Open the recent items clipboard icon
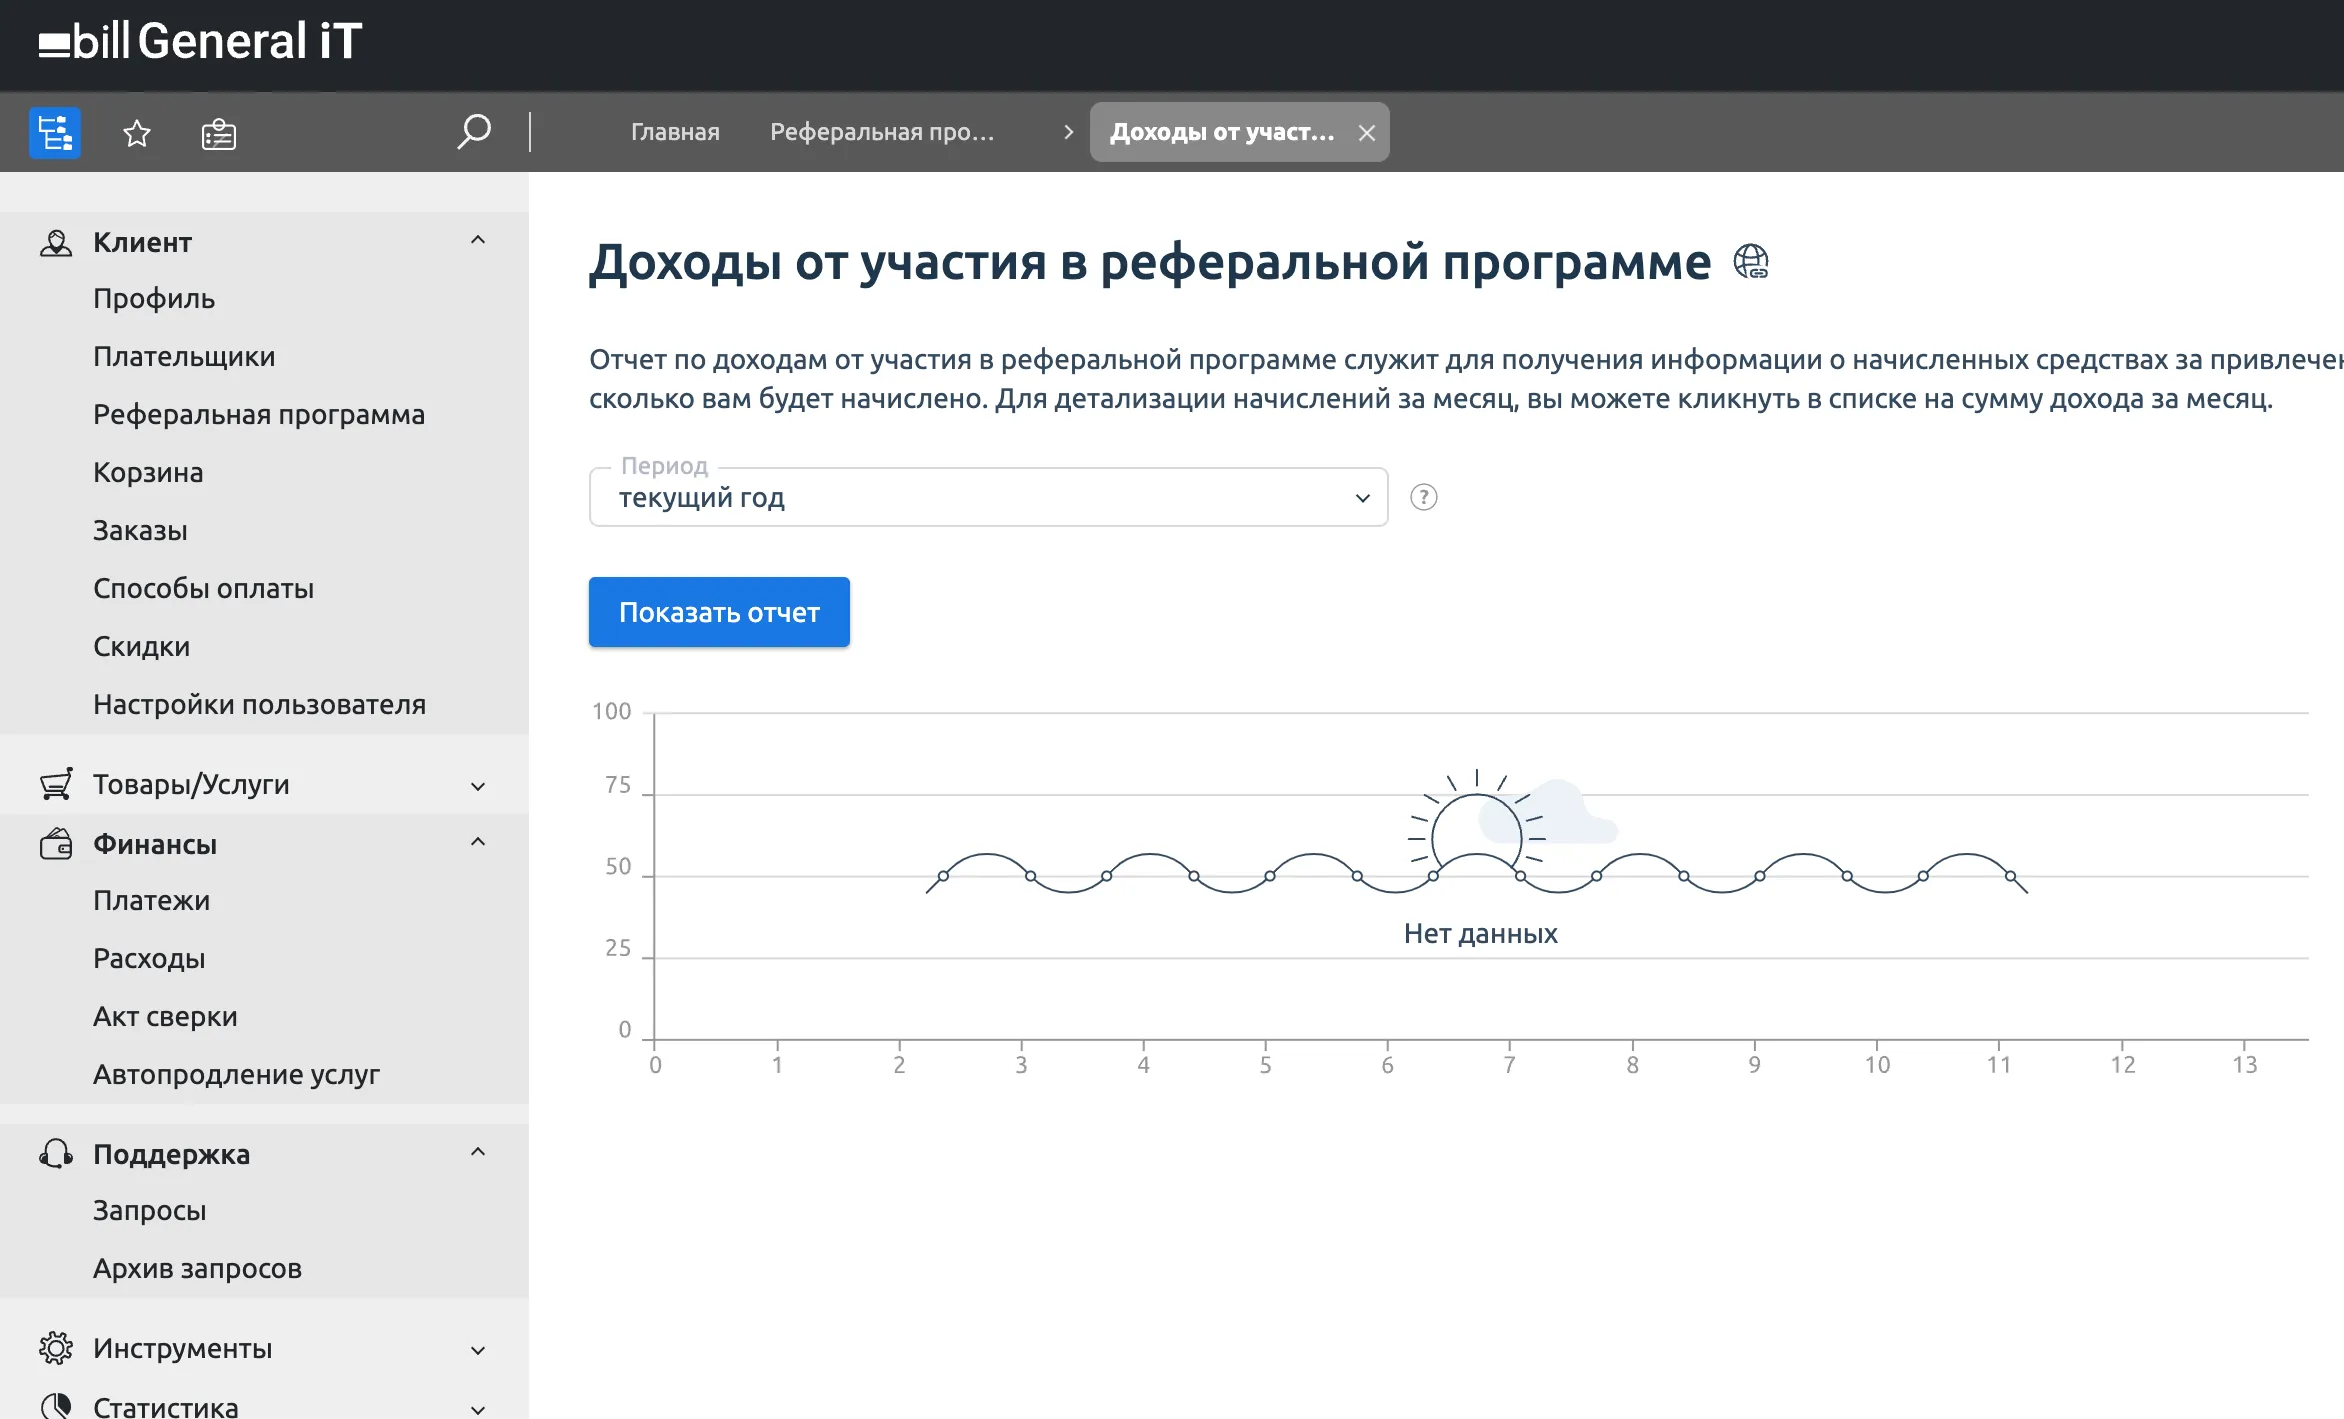 pyautogui.click(x=218, y=133)
